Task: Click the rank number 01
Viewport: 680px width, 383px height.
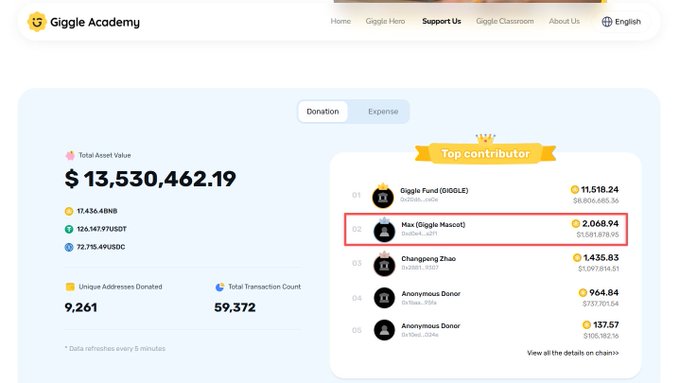Action: (356, 195)
